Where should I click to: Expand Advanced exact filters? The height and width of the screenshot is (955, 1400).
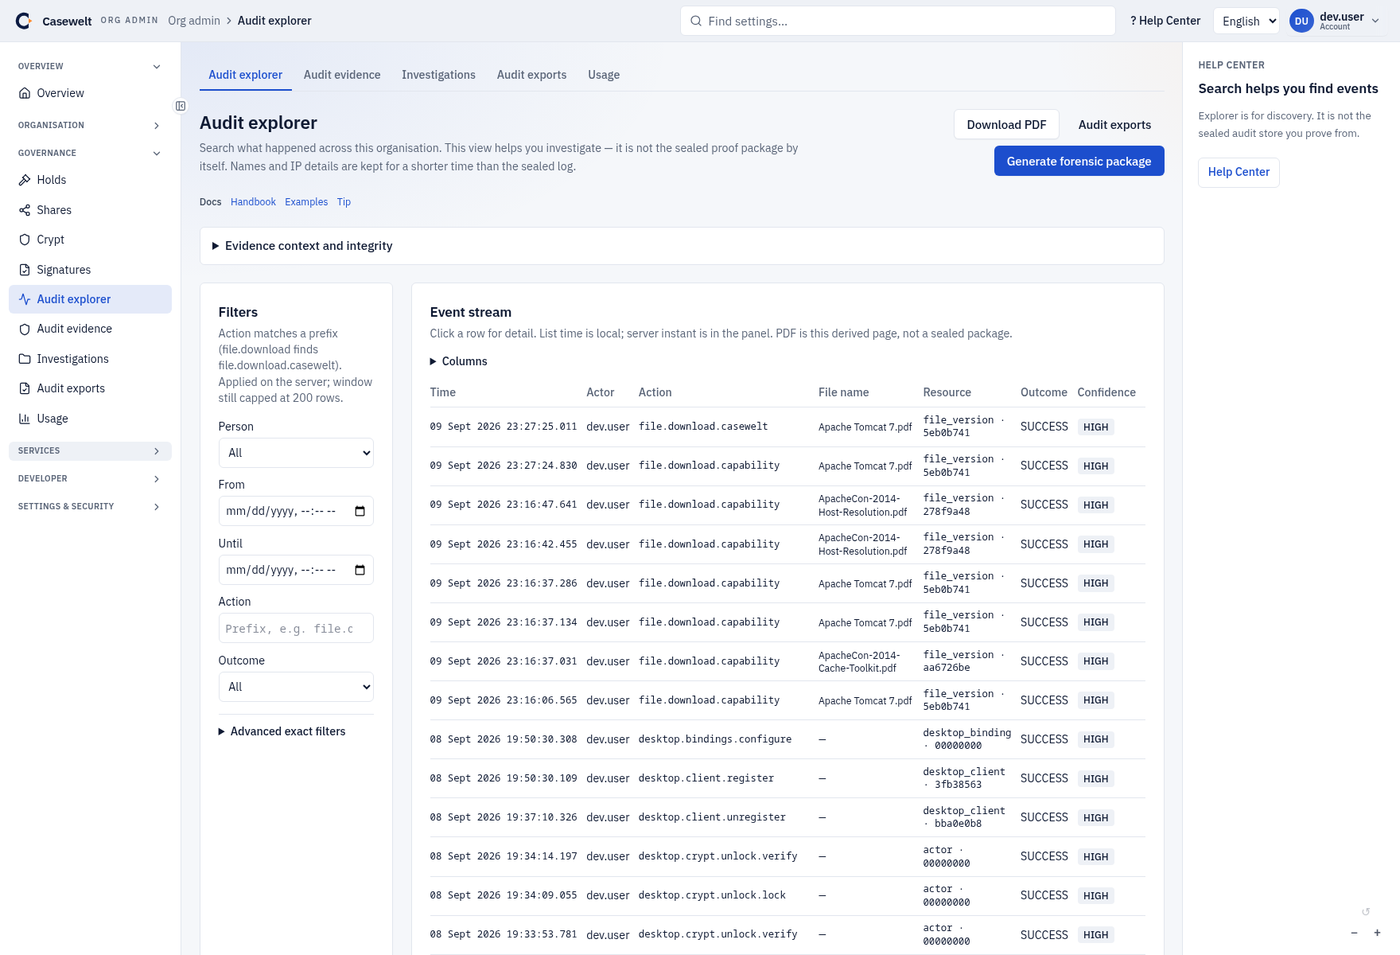coord(282,732)
